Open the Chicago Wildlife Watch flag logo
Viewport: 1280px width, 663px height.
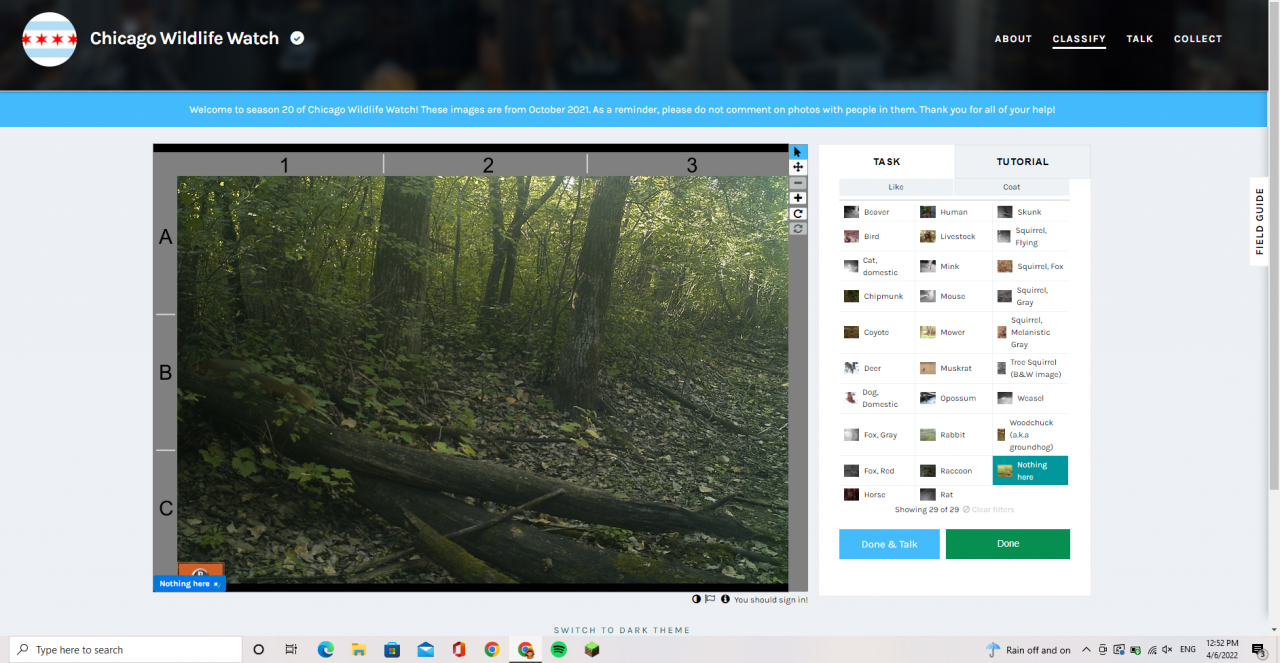pyautogui.click(x=50, y=39)
